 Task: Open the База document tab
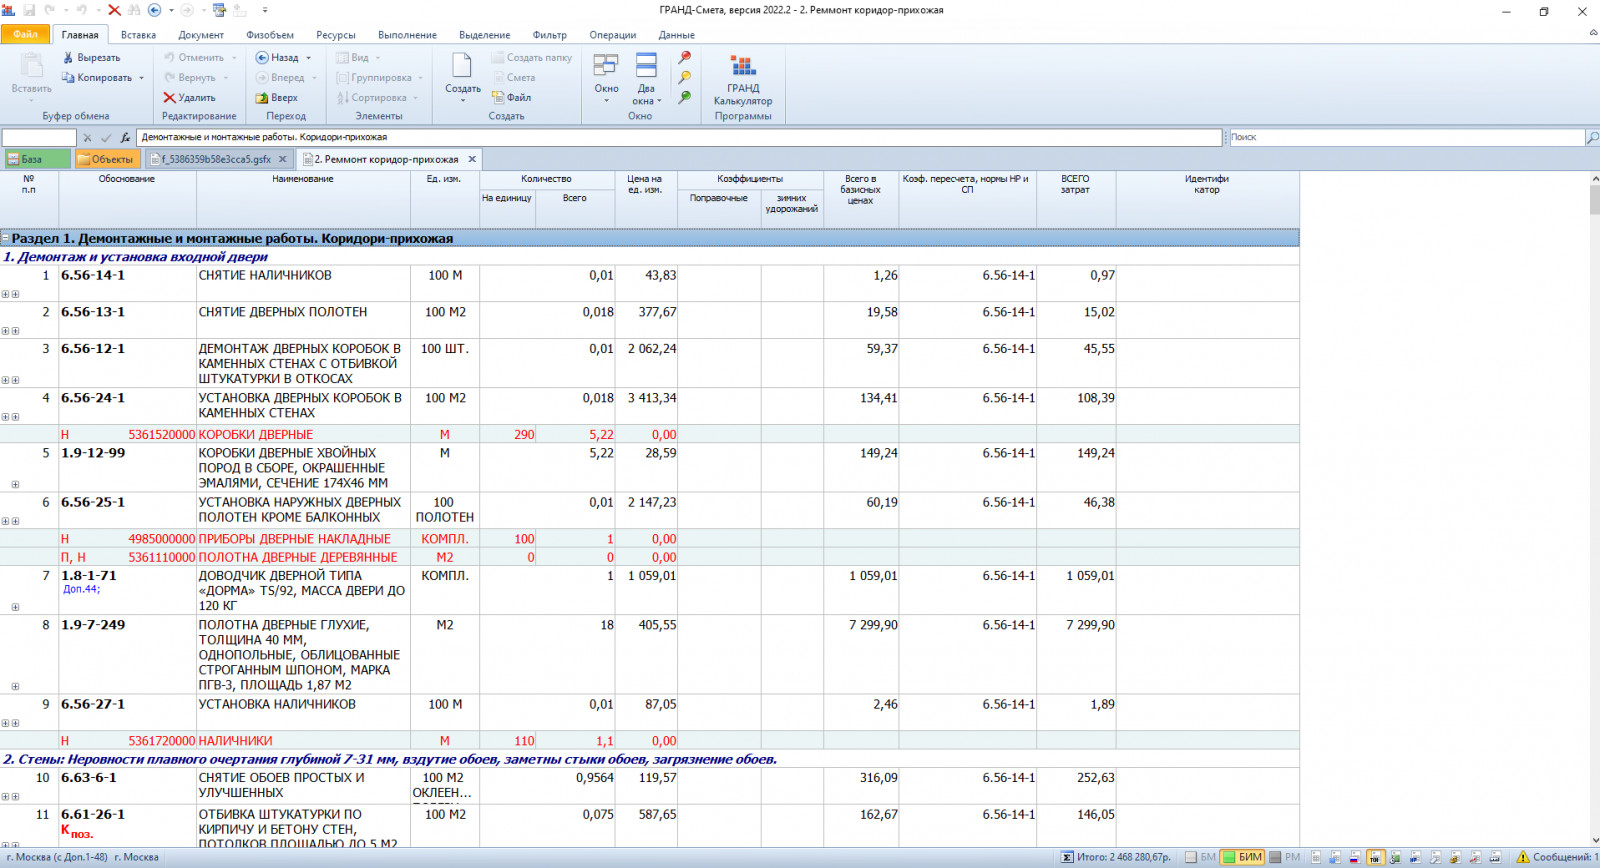[x=36, y=159]
